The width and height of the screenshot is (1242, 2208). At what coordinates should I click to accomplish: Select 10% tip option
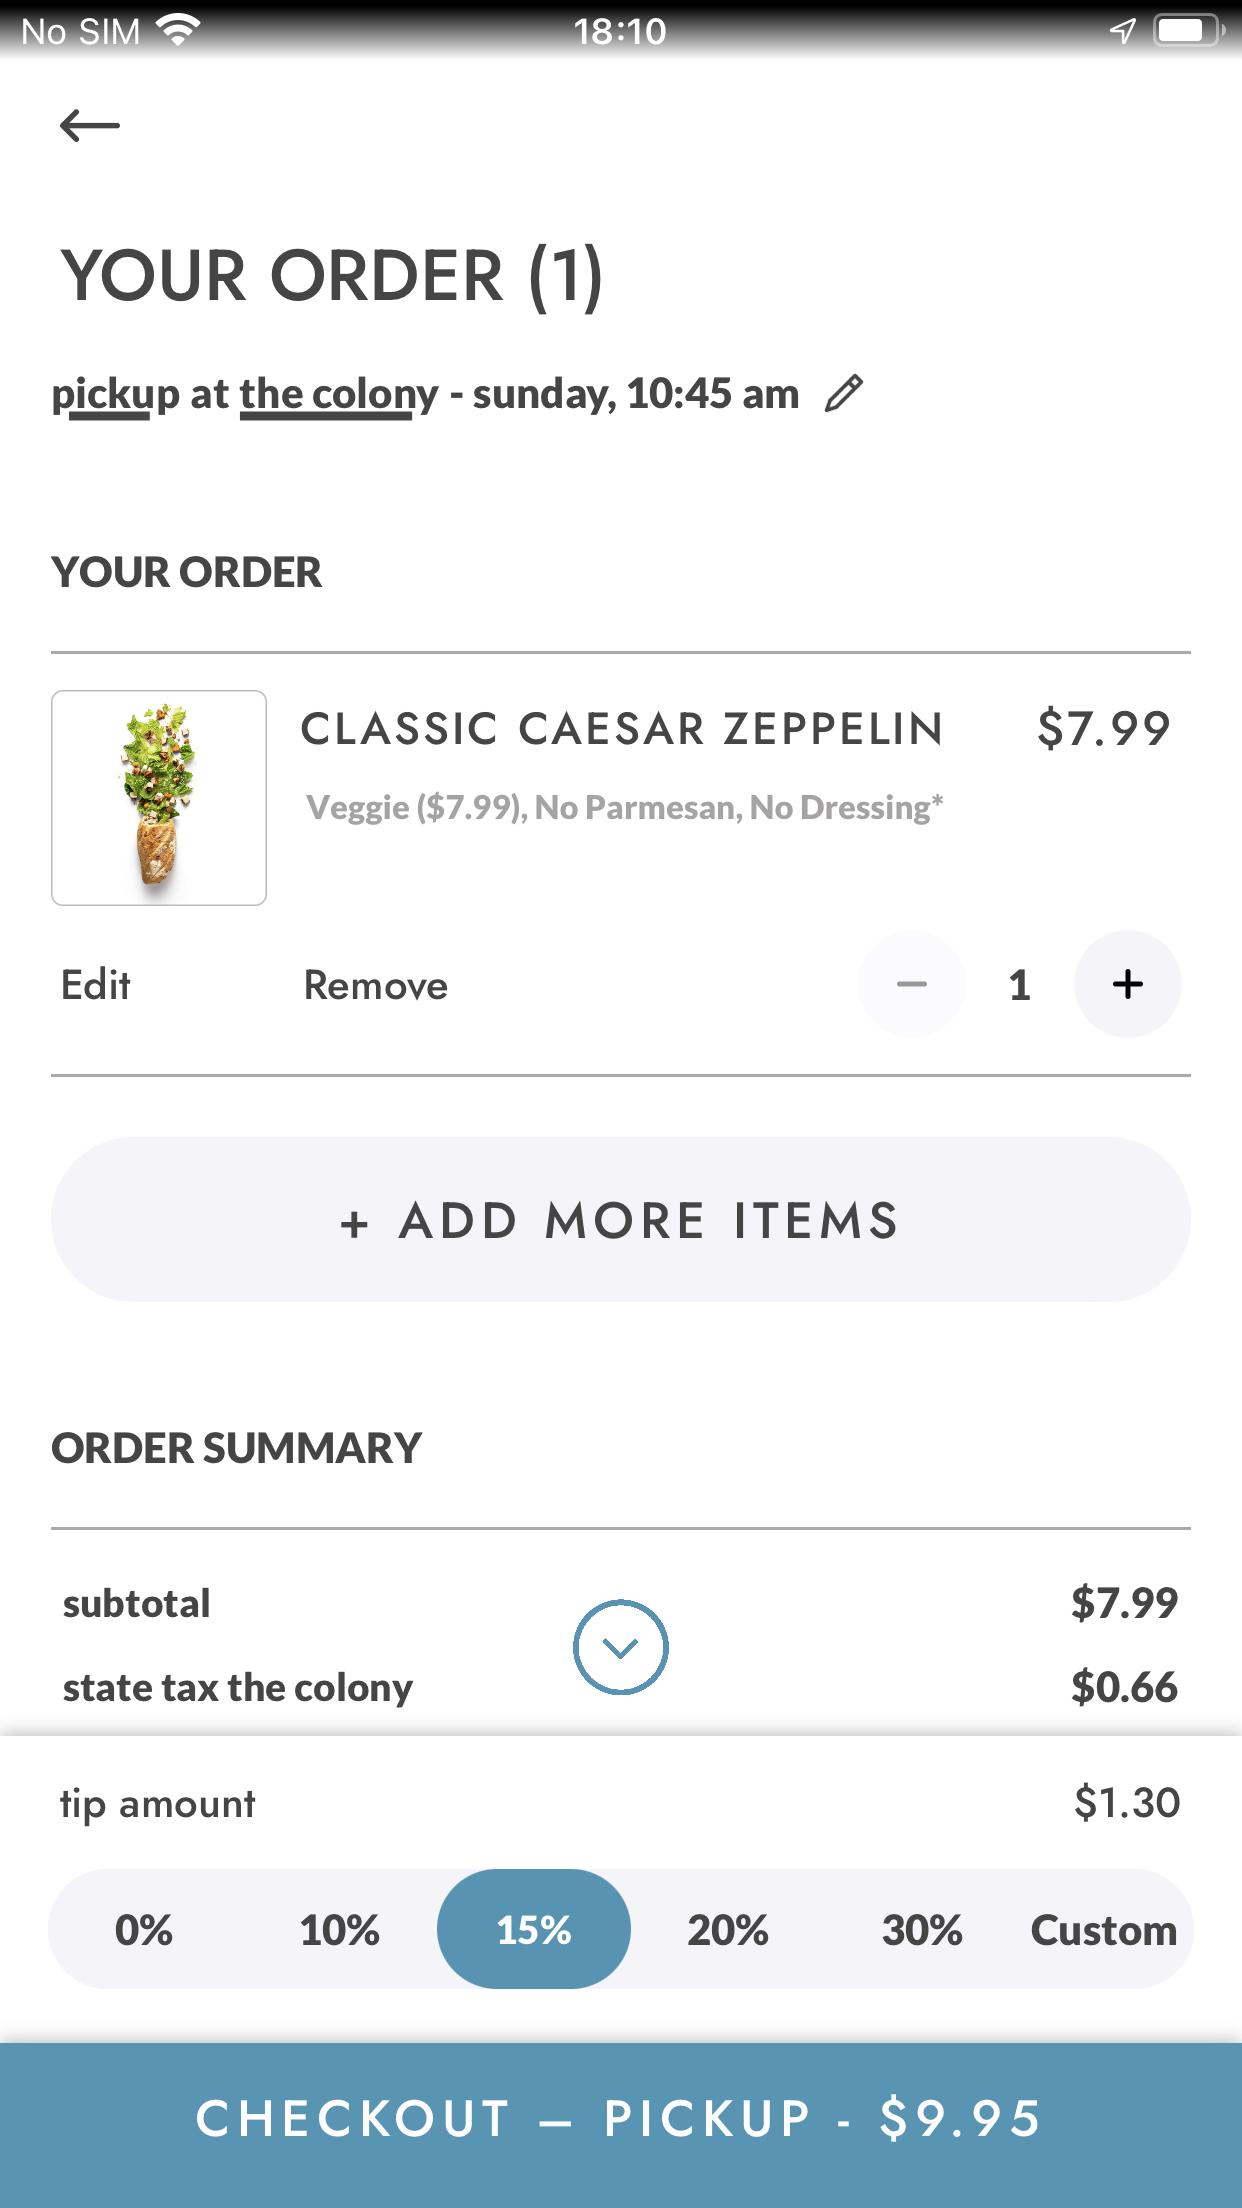click(x=339, y=1929)
